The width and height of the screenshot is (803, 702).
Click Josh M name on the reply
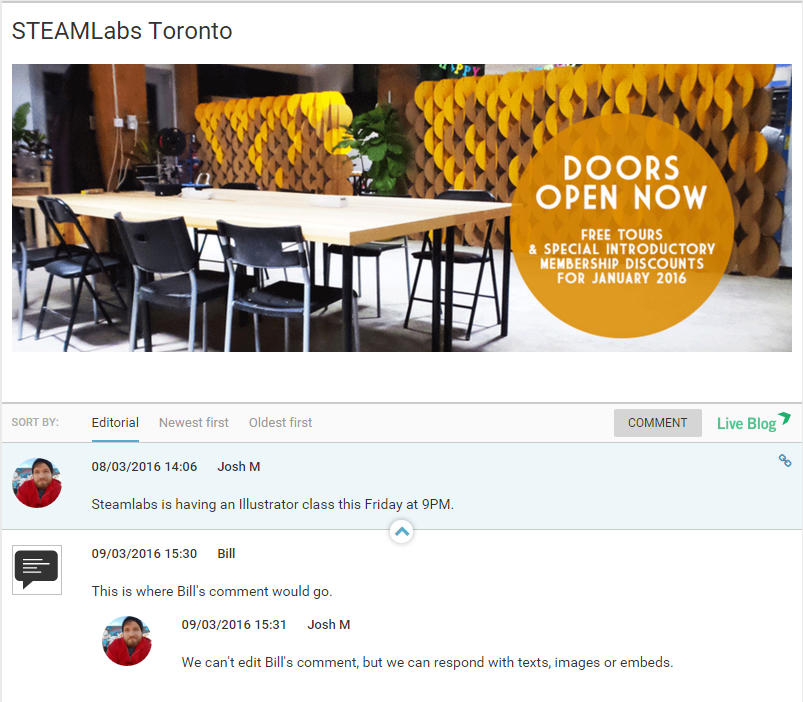tap(329, 625)
